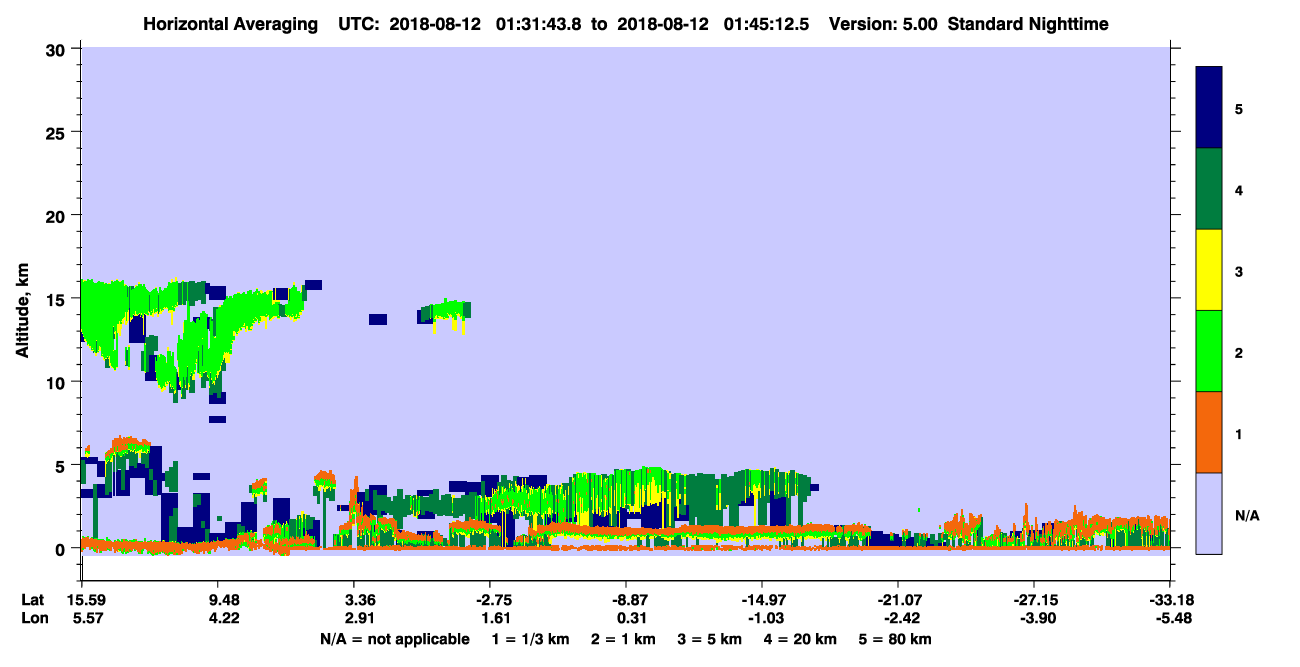Click the colorbar label "N/A"

coord(1246,515)
